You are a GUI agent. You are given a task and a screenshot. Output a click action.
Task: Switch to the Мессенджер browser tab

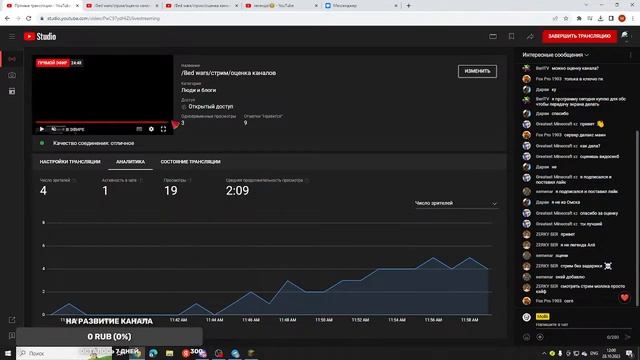(362, 6)
